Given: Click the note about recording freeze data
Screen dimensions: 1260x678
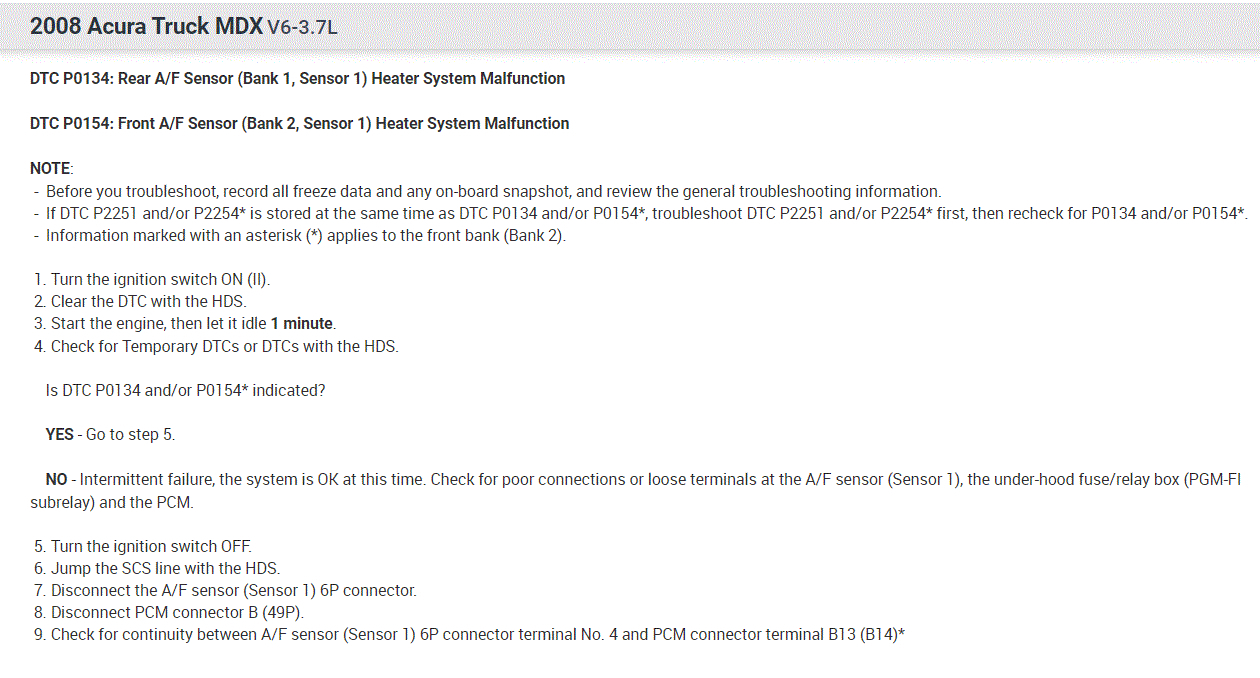Looking at the screenshot, I should click(493, 191).
